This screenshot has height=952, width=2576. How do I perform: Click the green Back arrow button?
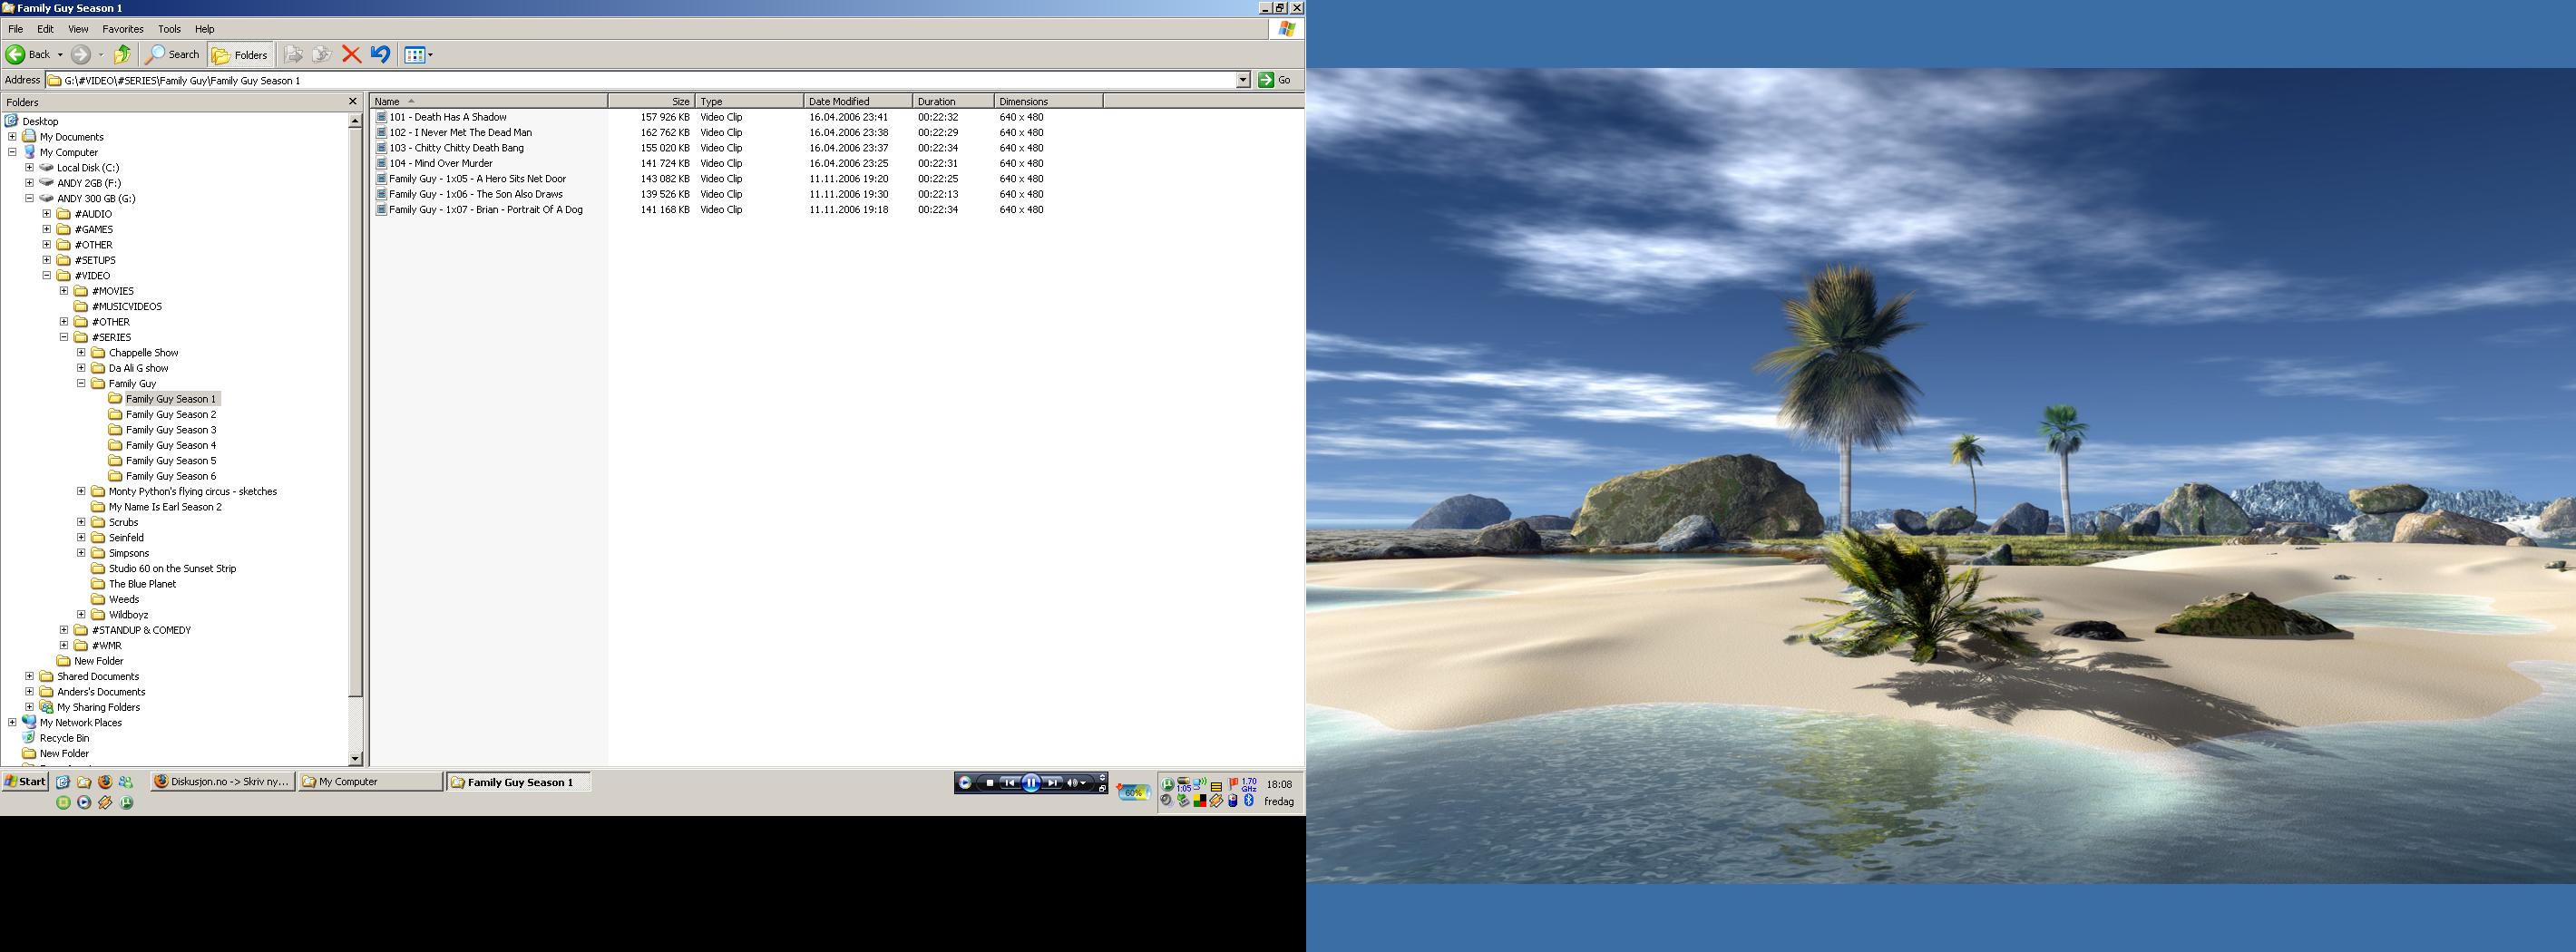pos(16,54)
